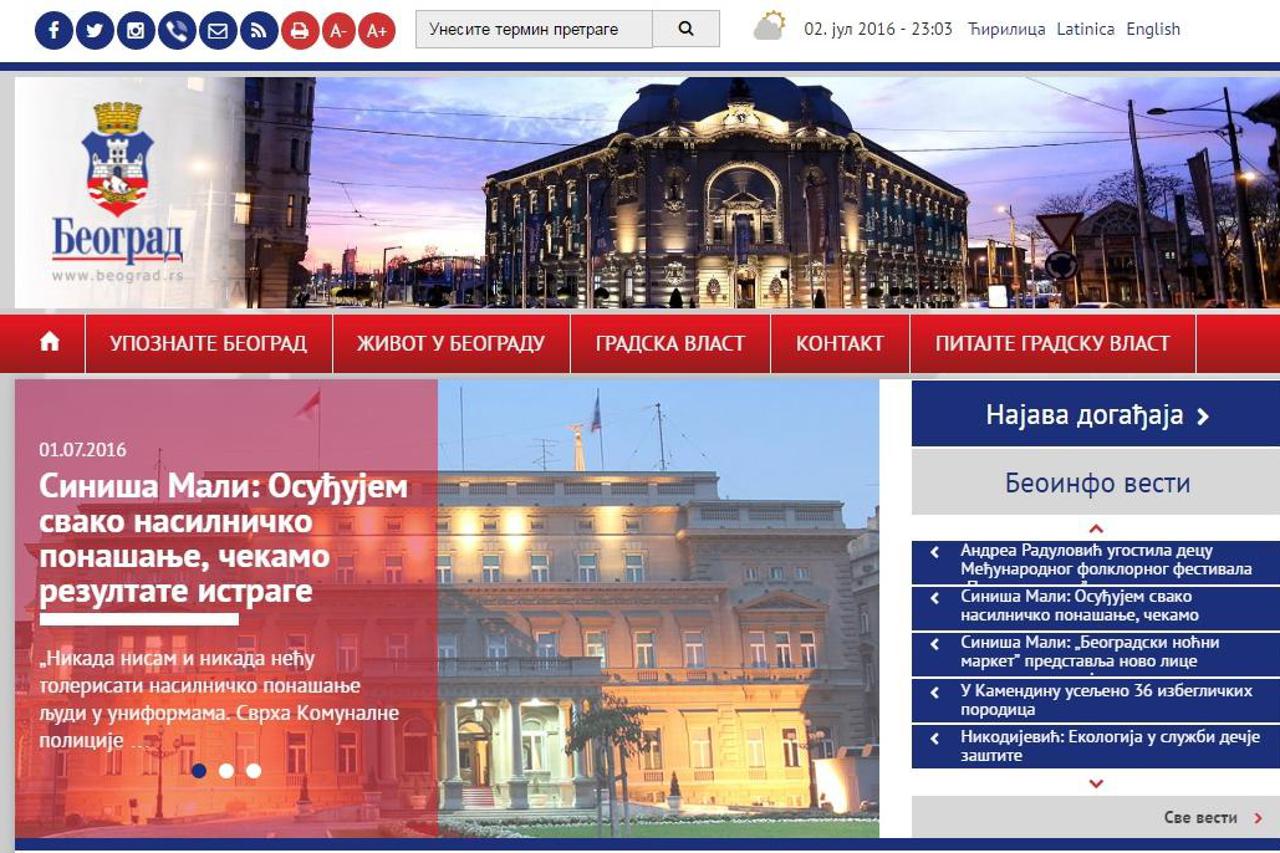Print the page using printer icon
The height and width of the screenshot is (853, 1280).
coord(299,30)
